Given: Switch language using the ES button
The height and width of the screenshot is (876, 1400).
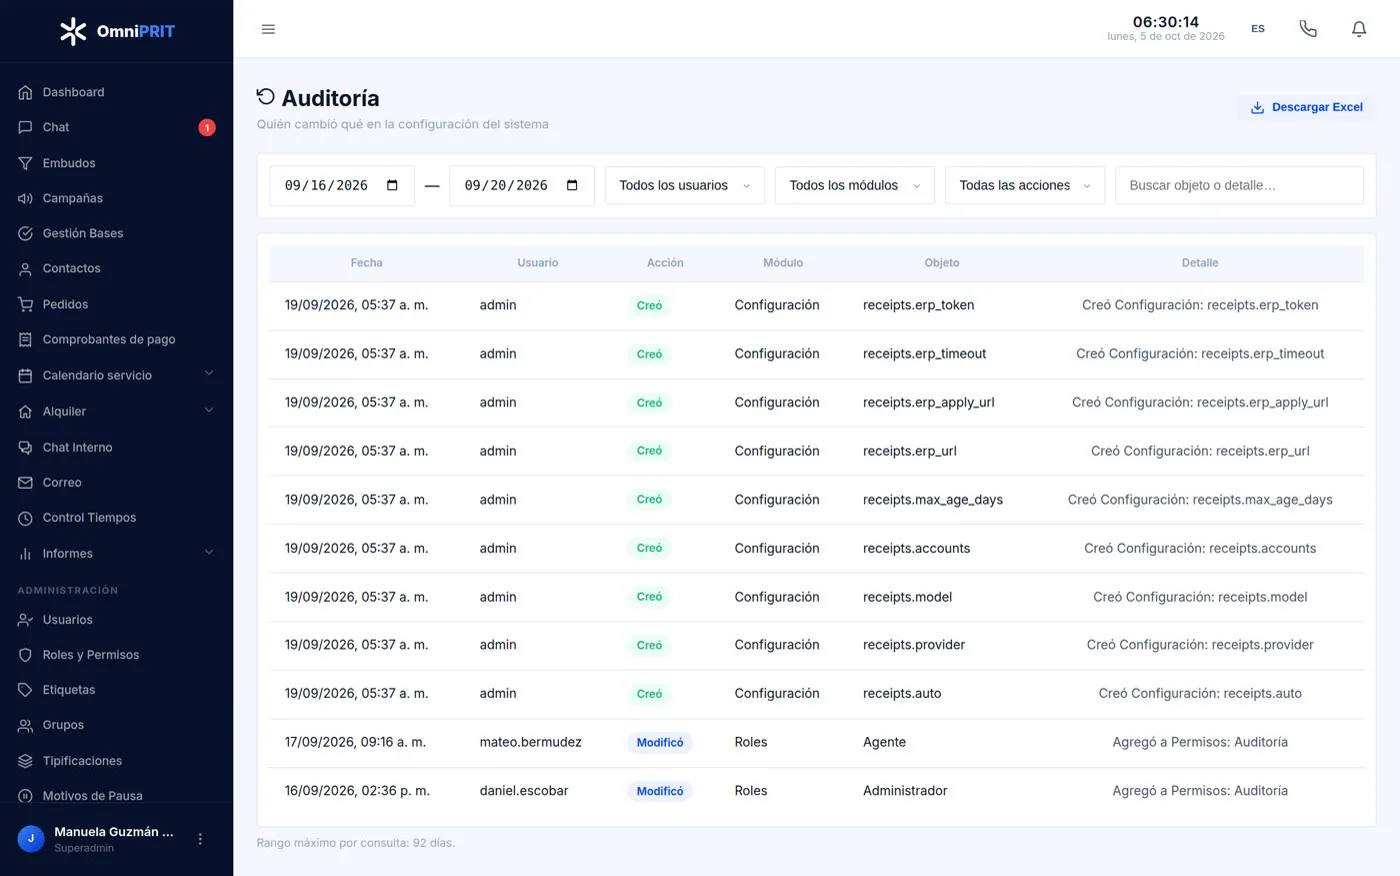Looking at the screenshot, I should (x=1258, y=29).
